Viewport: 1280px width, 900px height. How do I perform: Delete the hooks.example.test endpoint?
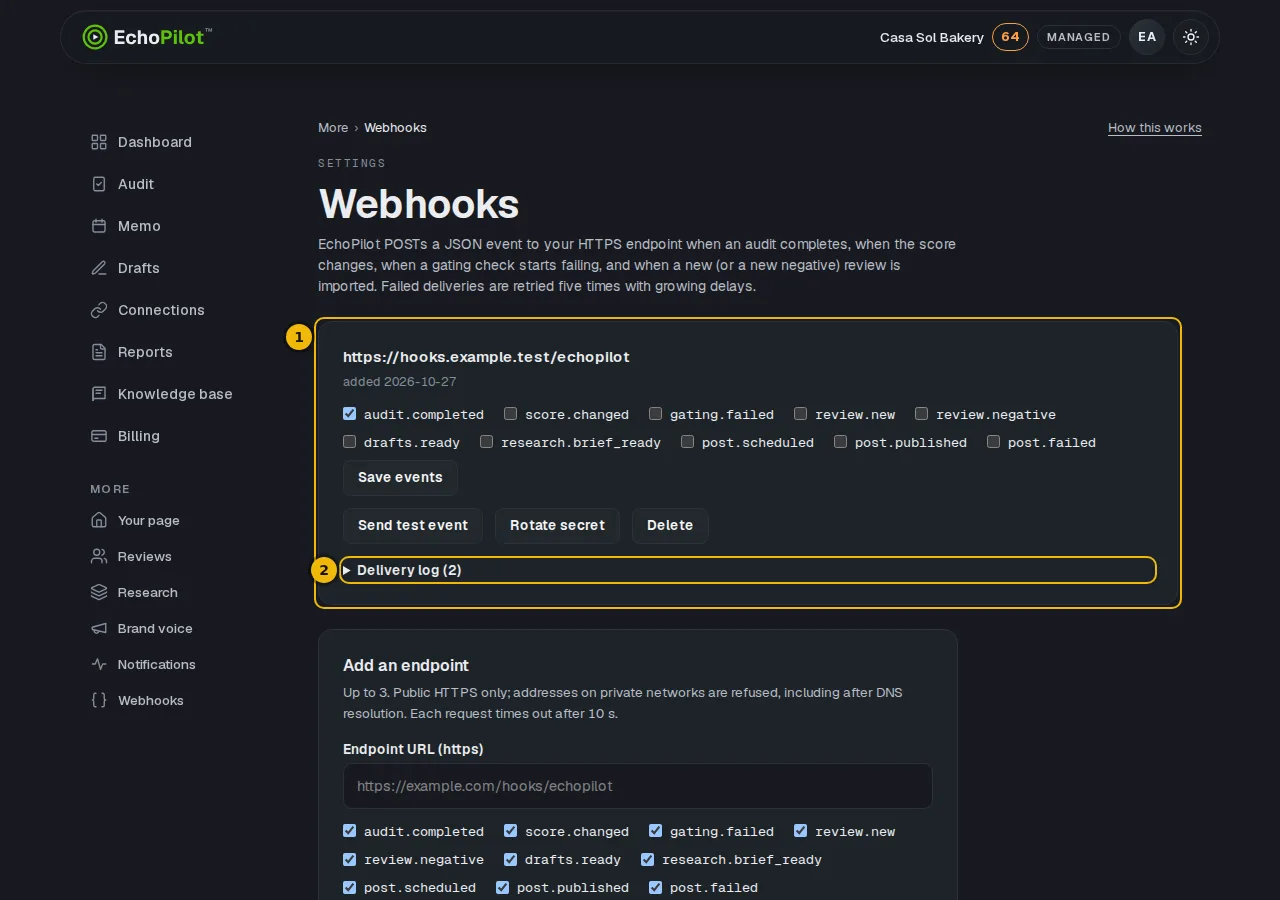(670, 526)
